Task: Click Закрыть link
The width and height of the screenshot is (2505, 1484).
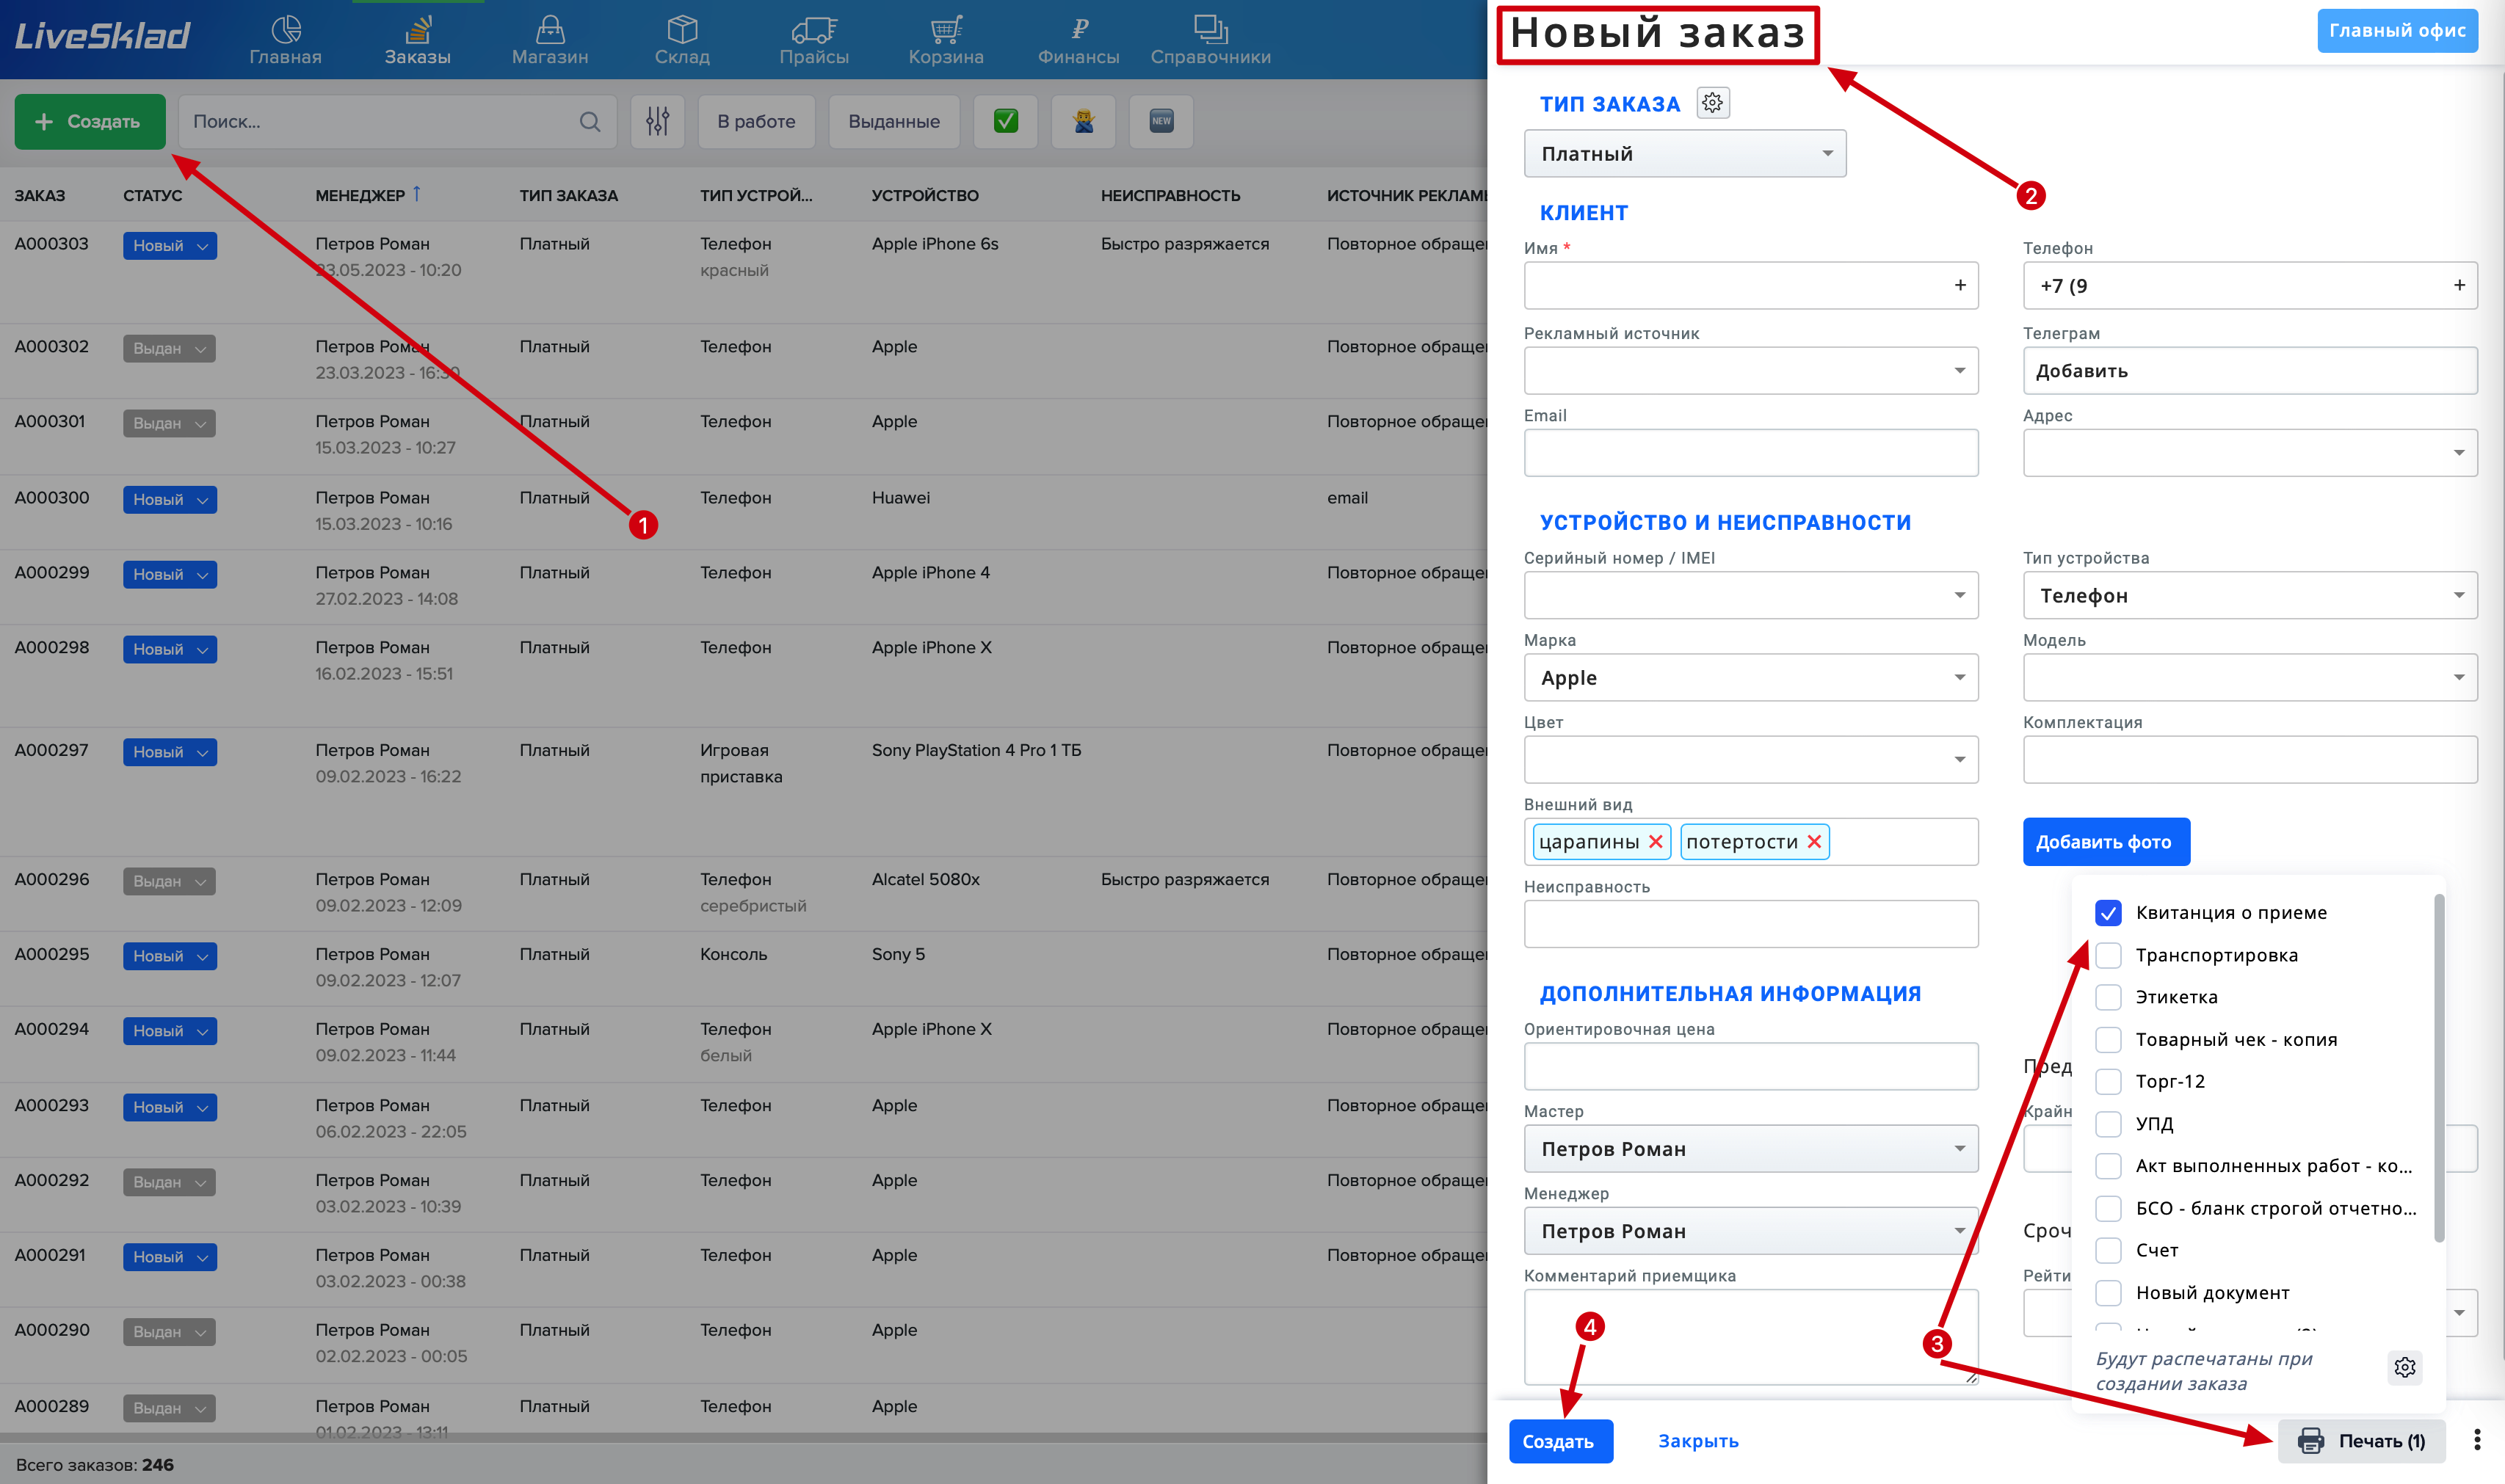Action: tap(1698, 1441)
